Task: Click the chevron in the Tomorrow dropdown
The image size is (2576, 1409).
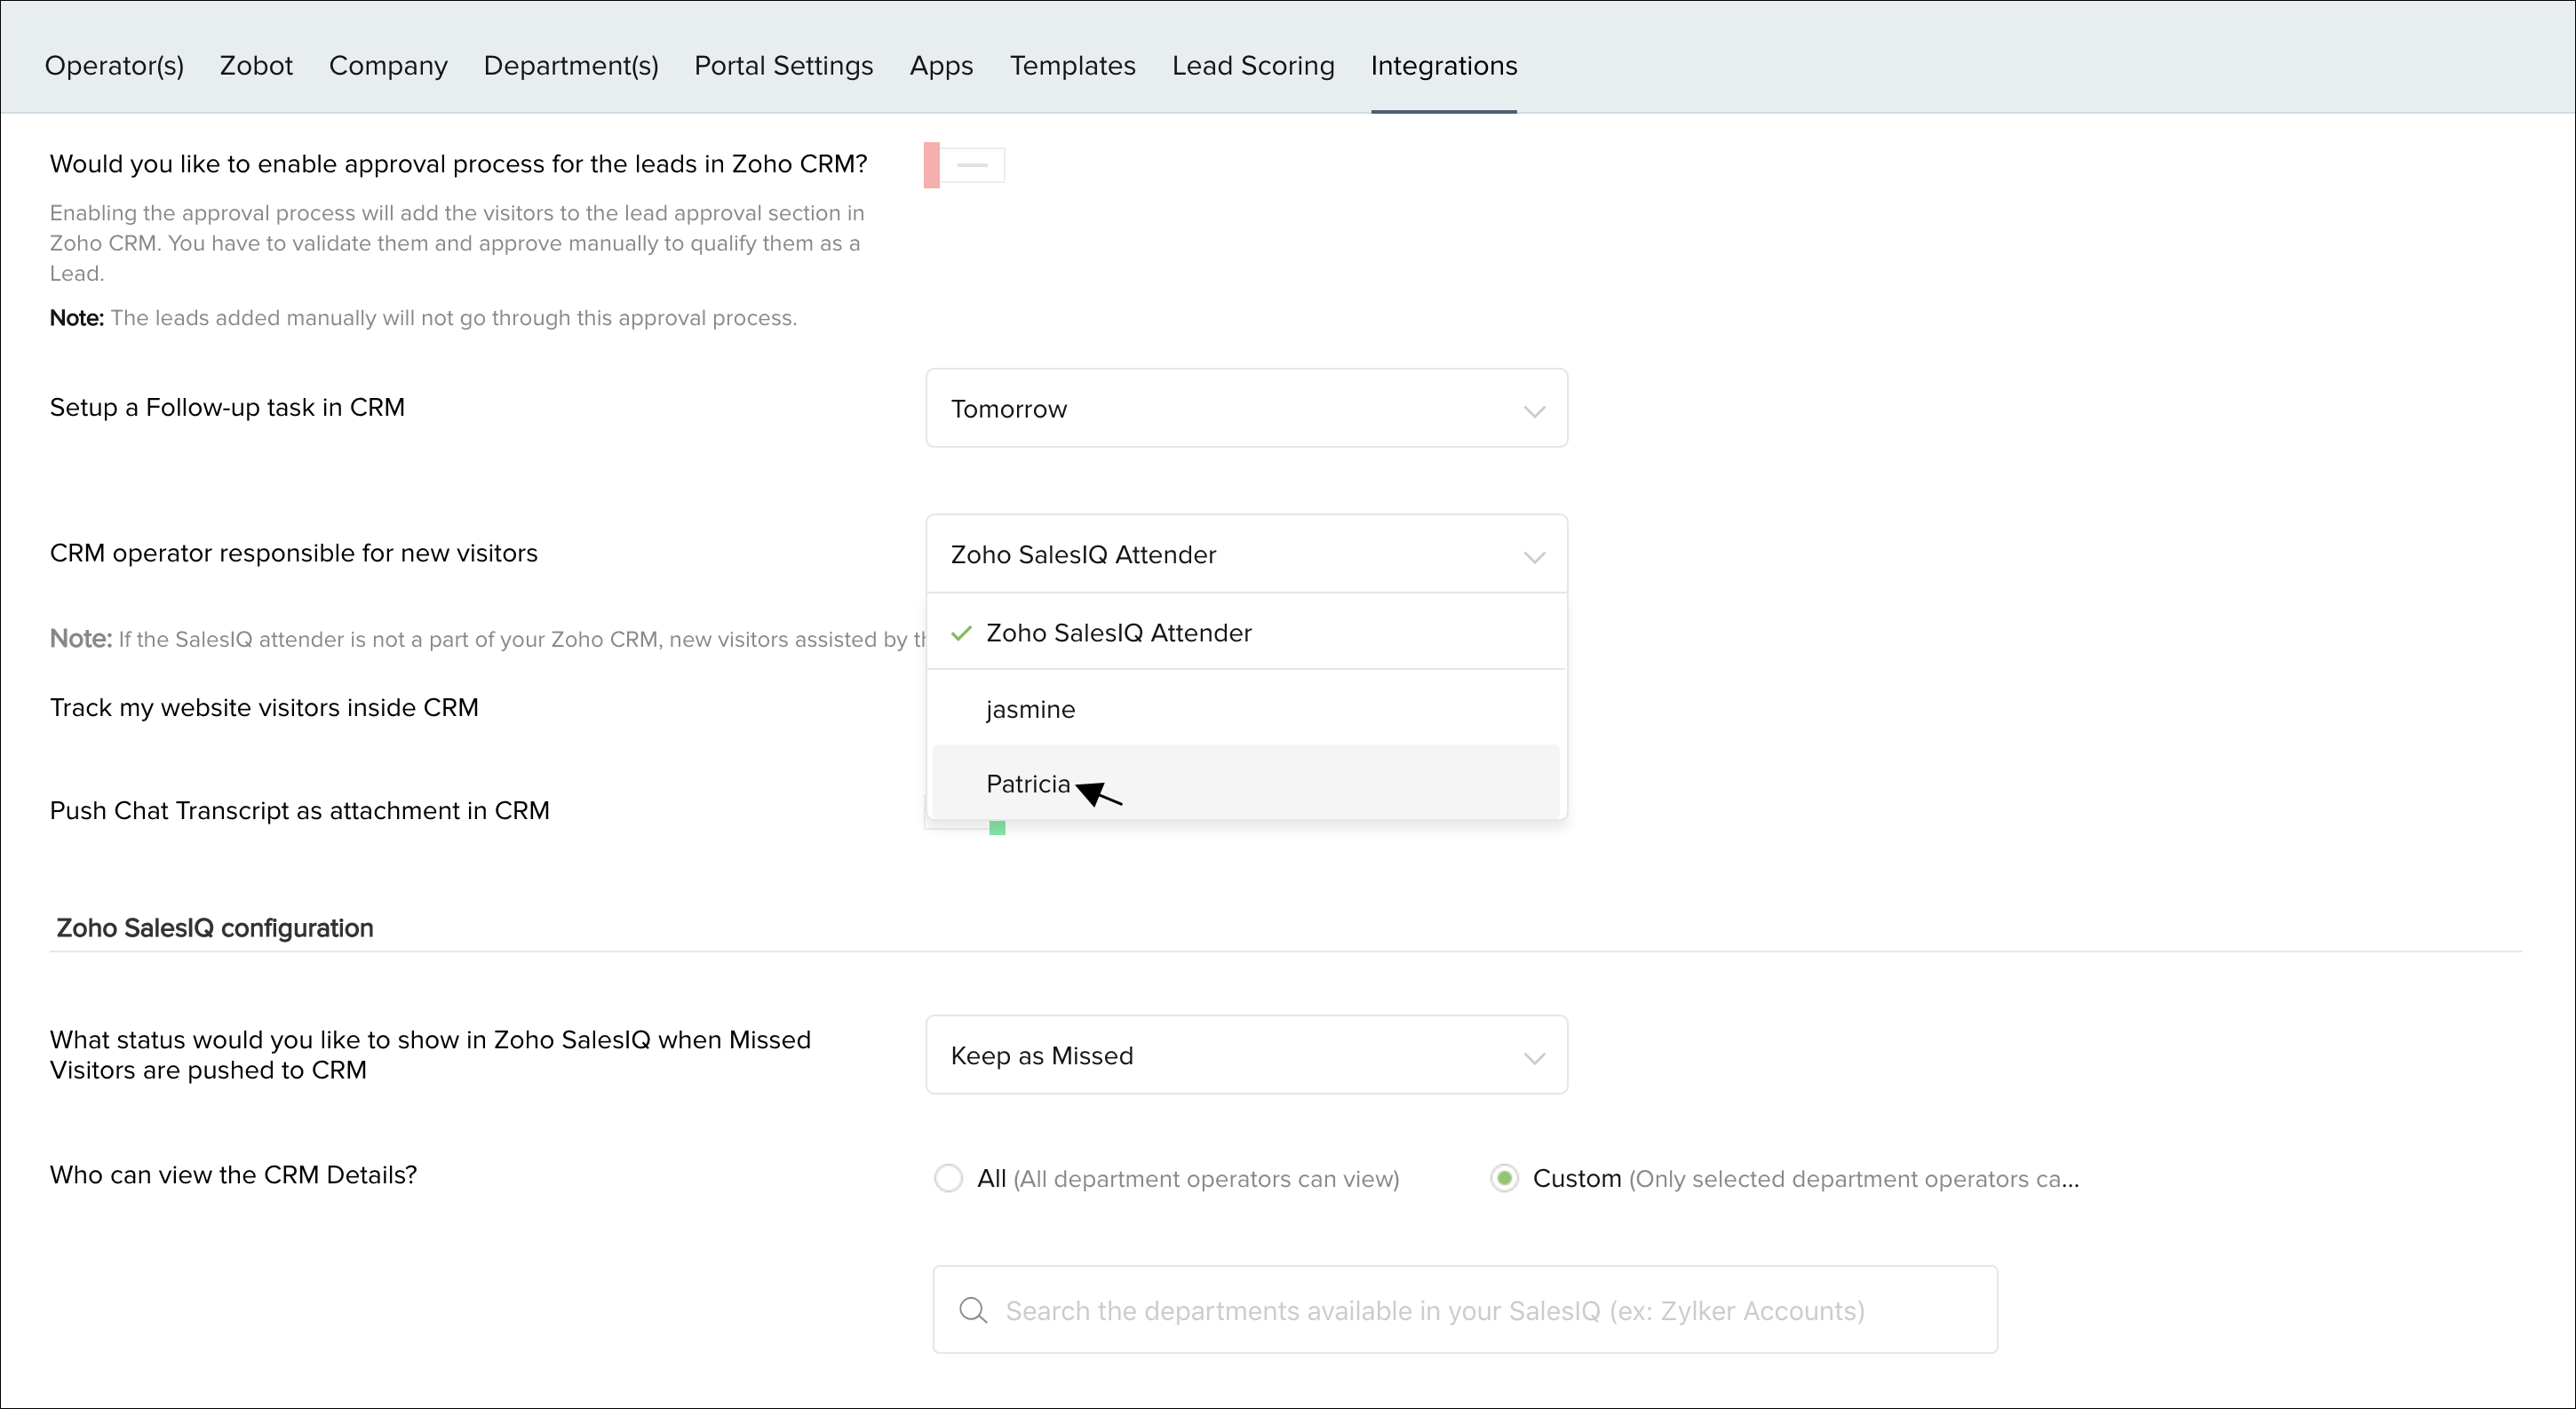Action: [x=1534, y=411]
